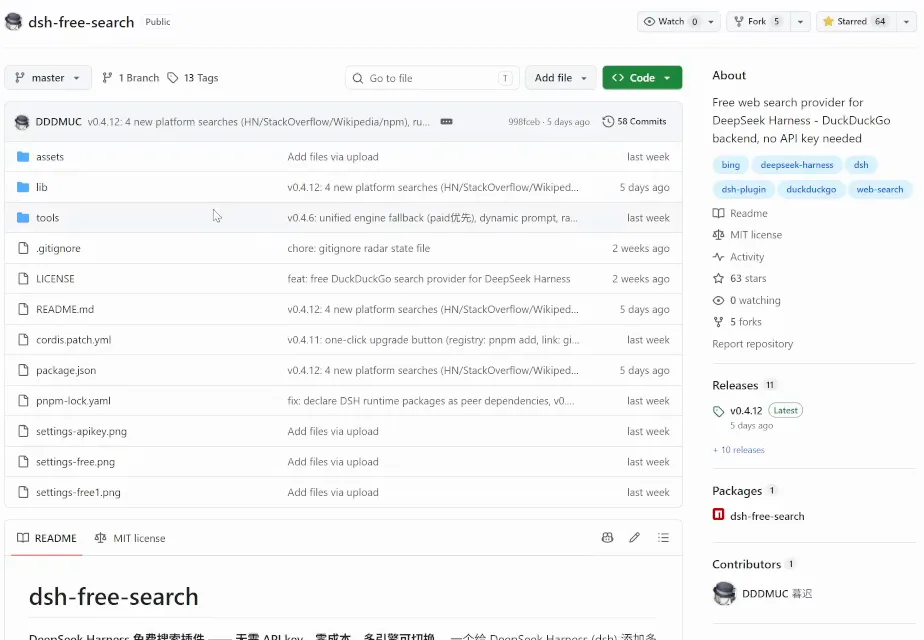This screenshot has height=640, width=924.
Task: Switch to the README tab
Action: 47,538
